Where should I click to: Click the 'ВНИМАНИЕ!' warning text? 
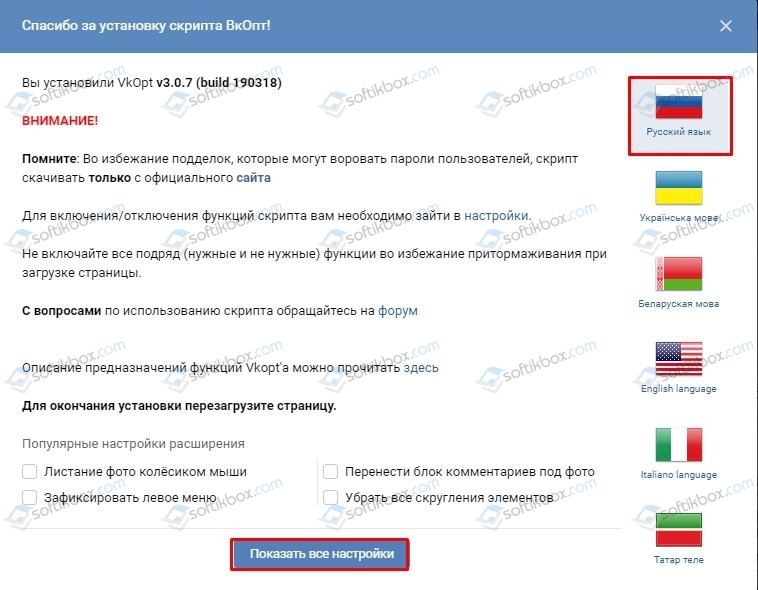(x=60, y=121)
